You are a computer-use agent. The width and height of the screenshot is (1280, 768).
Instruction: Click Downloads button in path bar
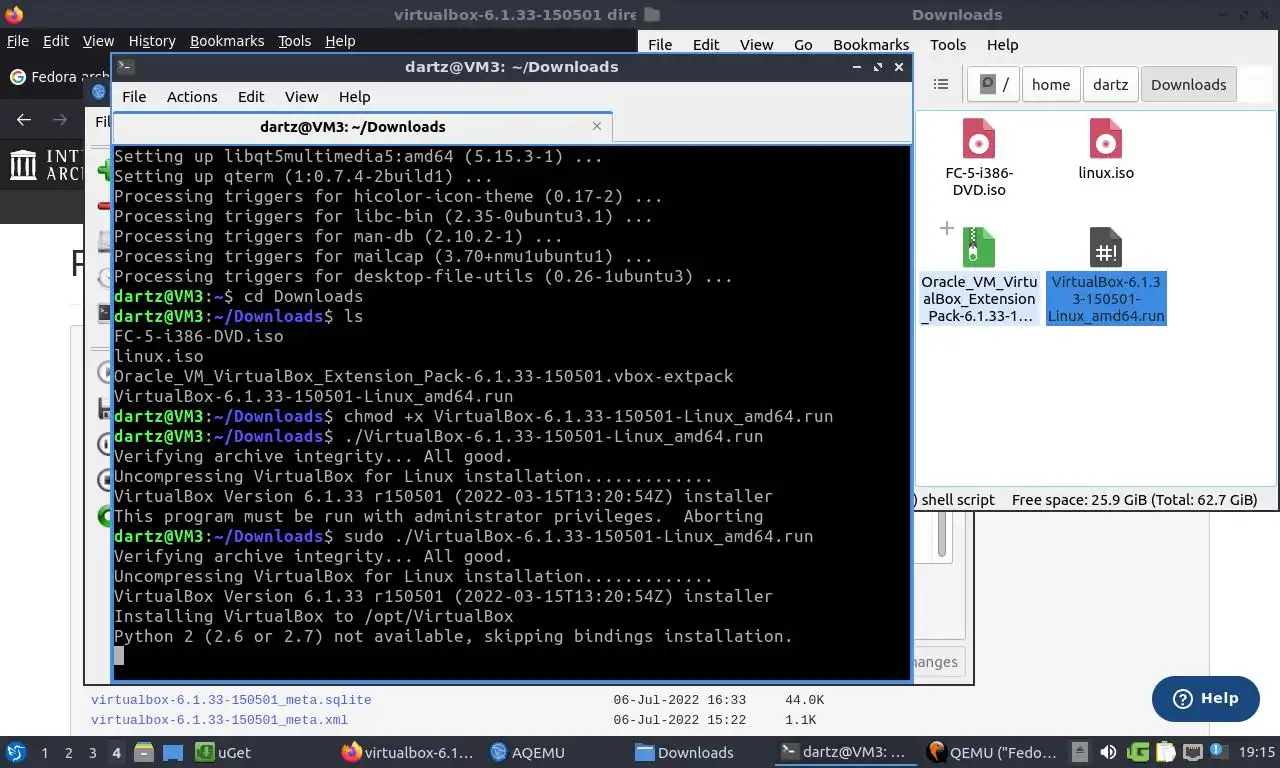[x=1188, y=85]
